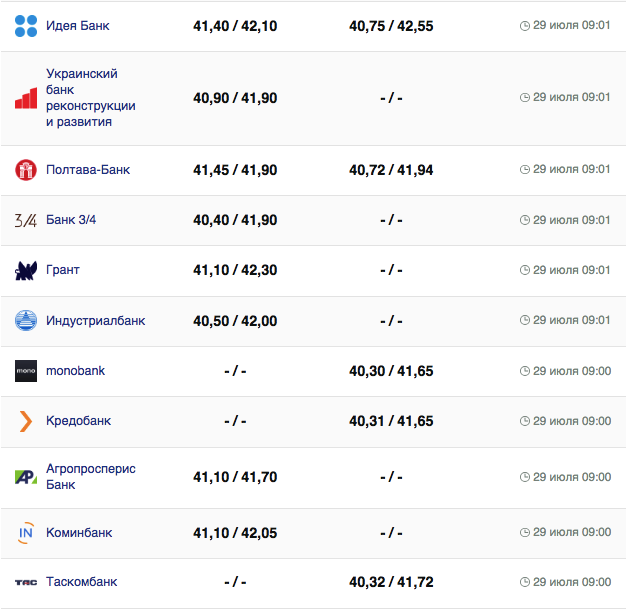This screenshot has height=609, width=629.
Task: Open the Таскомбанк name link
Action: tap(82, 582)
